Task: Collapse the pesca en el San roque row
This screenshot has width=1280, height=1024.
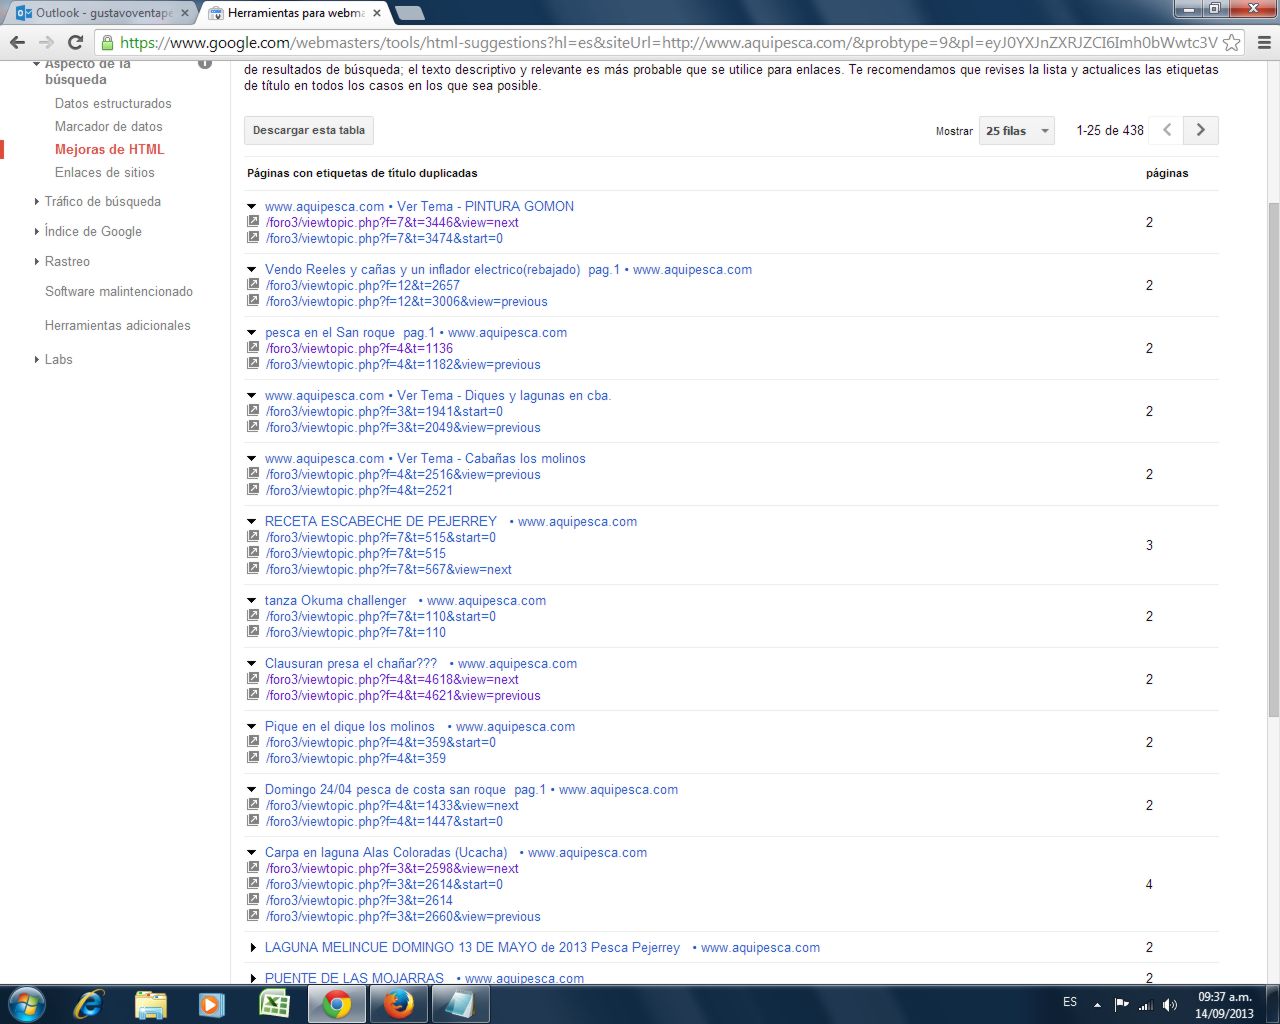Action: (252, 332)
